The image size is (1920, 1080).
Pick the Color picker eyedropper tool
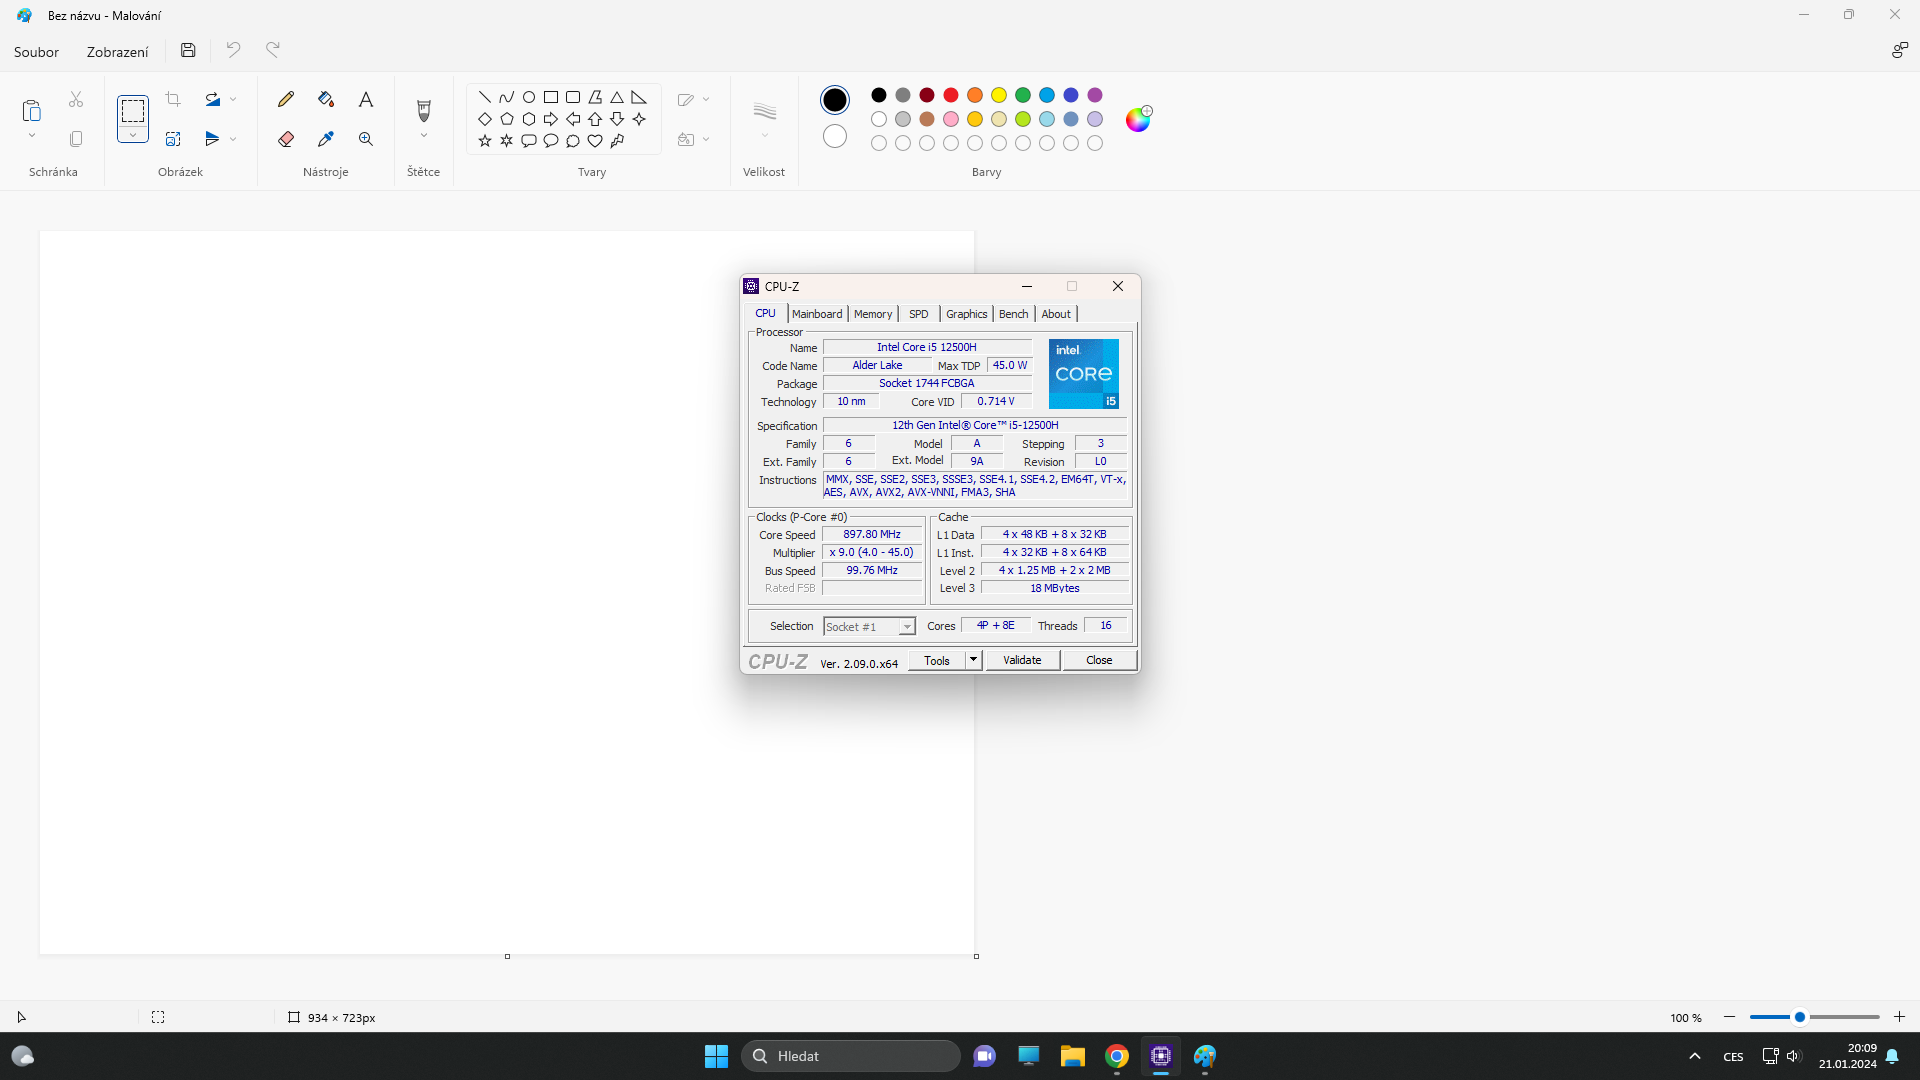tap(326, 139)
